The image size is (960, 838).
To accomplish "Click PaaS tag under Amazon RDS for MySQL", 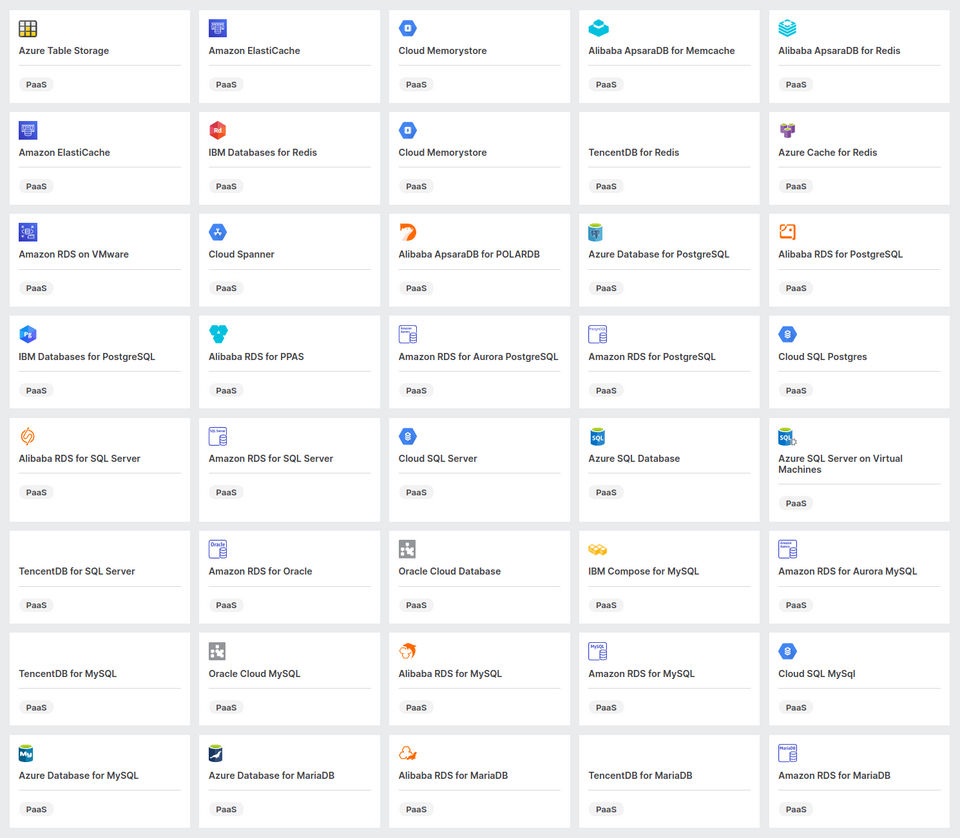I will coord(606,708).
